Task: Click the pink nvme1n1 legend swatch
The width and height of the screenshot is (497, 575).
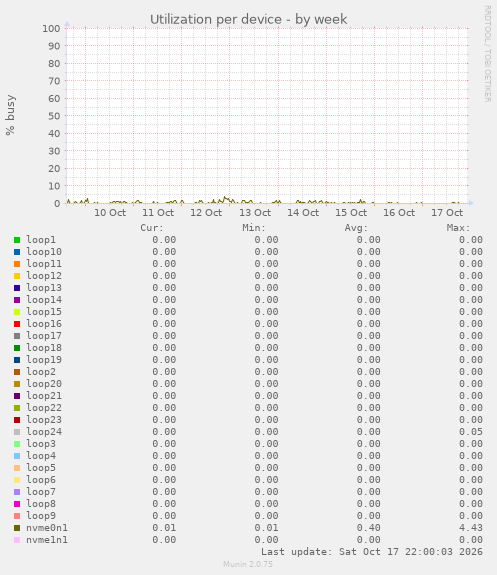Action: (x=17, y=540)
